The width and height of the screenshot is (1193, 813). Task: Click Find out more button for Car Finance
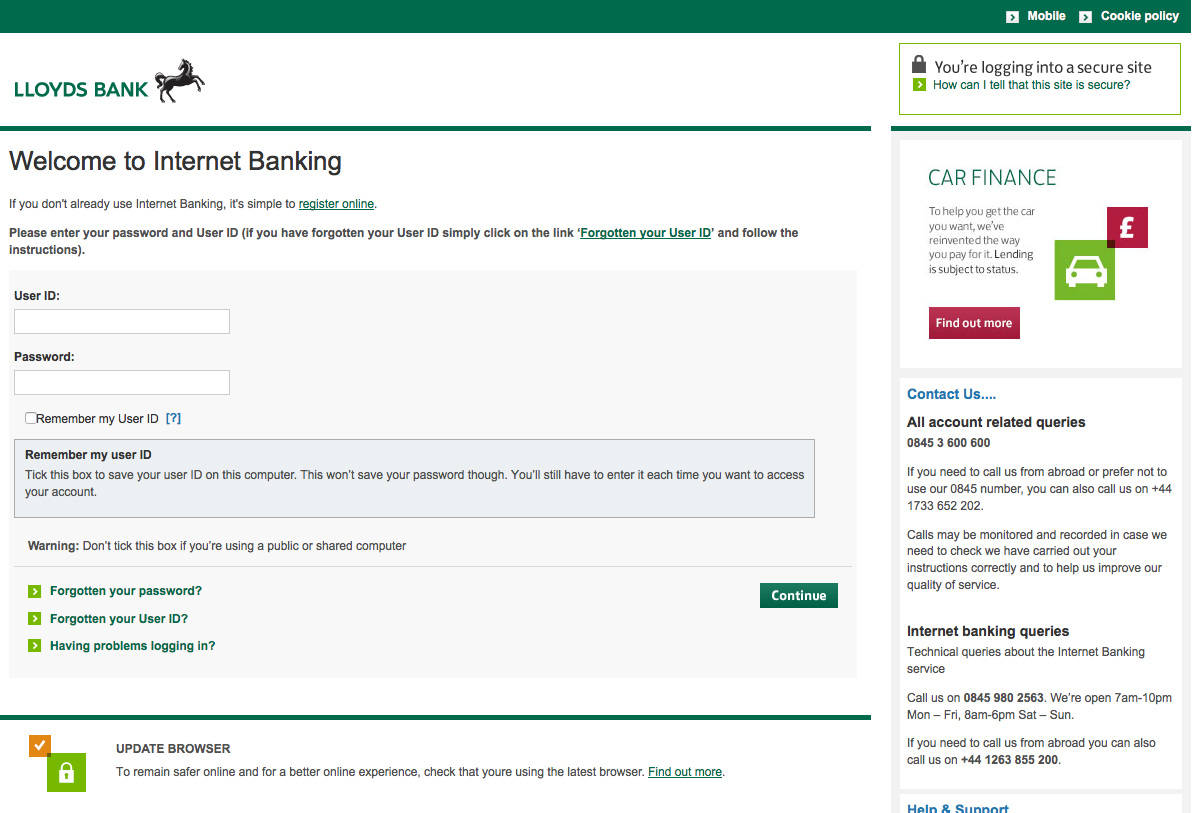[x=974, y=323]
